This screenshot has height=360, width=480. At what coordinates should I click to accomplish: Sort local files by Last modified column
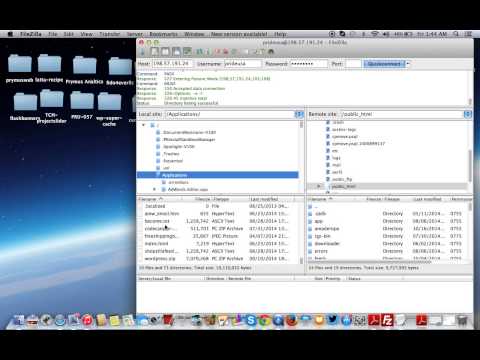(271, 199)
